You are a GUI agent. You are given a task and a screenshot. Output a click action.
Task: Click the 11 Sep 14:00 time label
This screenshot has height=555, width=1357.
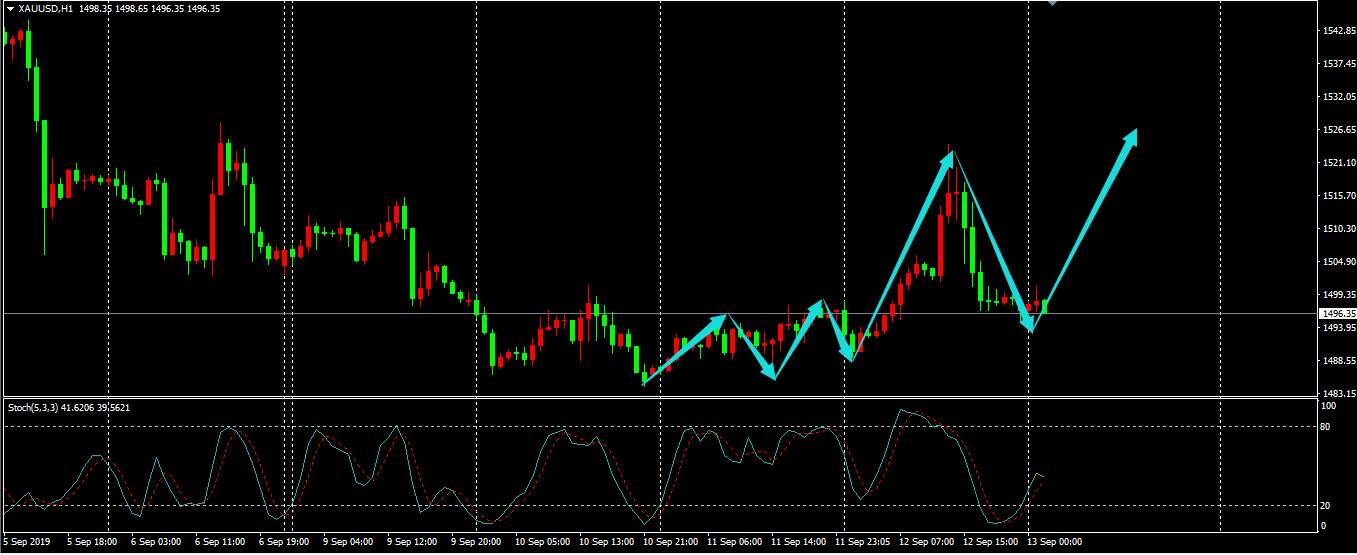pyautogui.click(x=798, y=542)
